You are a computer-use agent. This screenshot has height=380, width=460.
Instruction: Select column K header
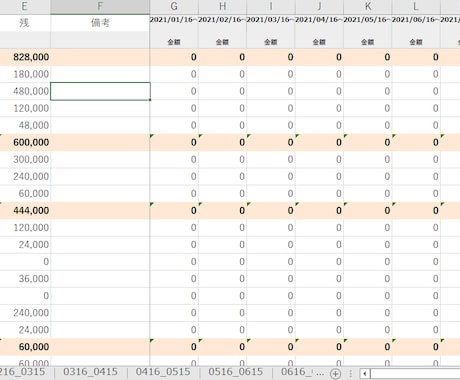368,6
